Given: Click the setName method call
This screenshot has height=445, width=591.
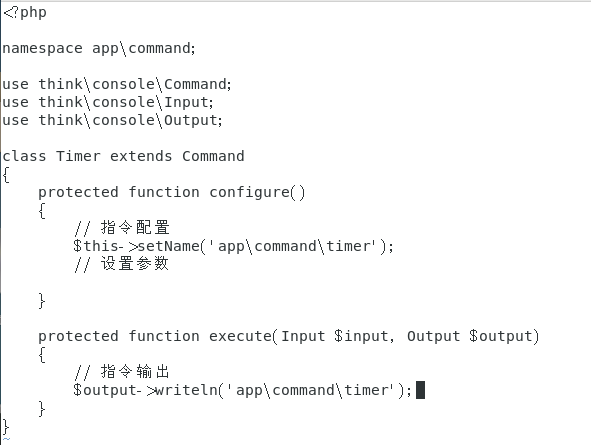Looking at the screenshot, I should click(x=168, y=246).
